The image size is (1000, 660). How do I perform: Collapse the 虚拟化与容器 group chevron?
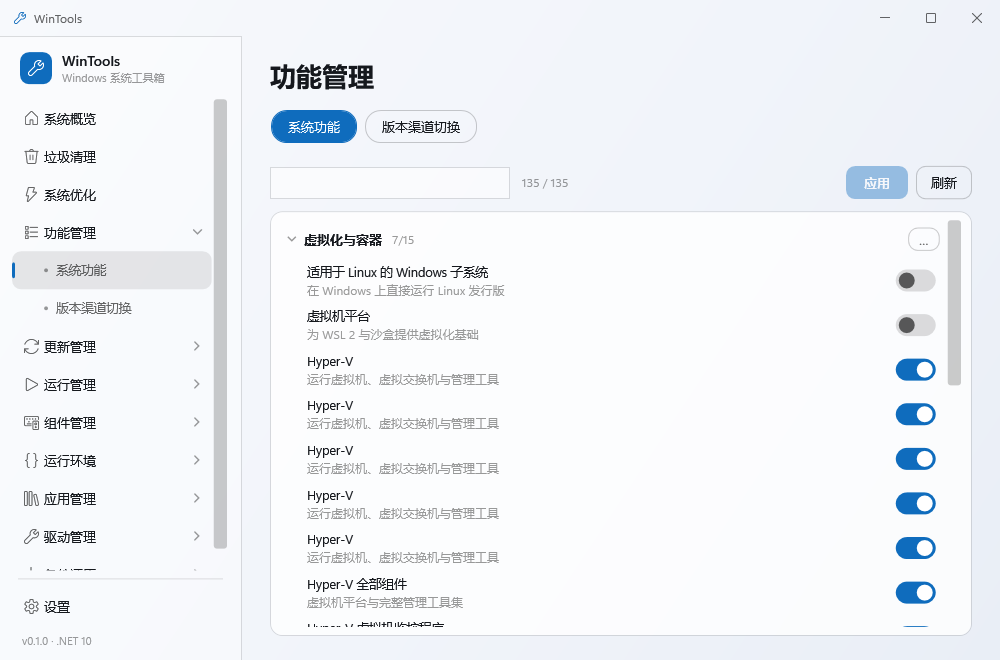click(291, 240)
